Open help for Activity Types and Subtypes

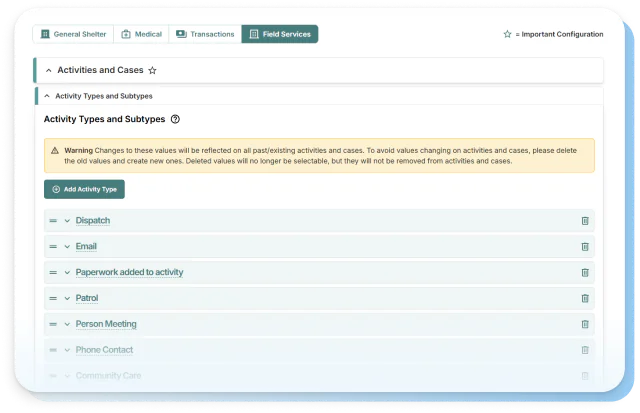(x=175, y=119)
